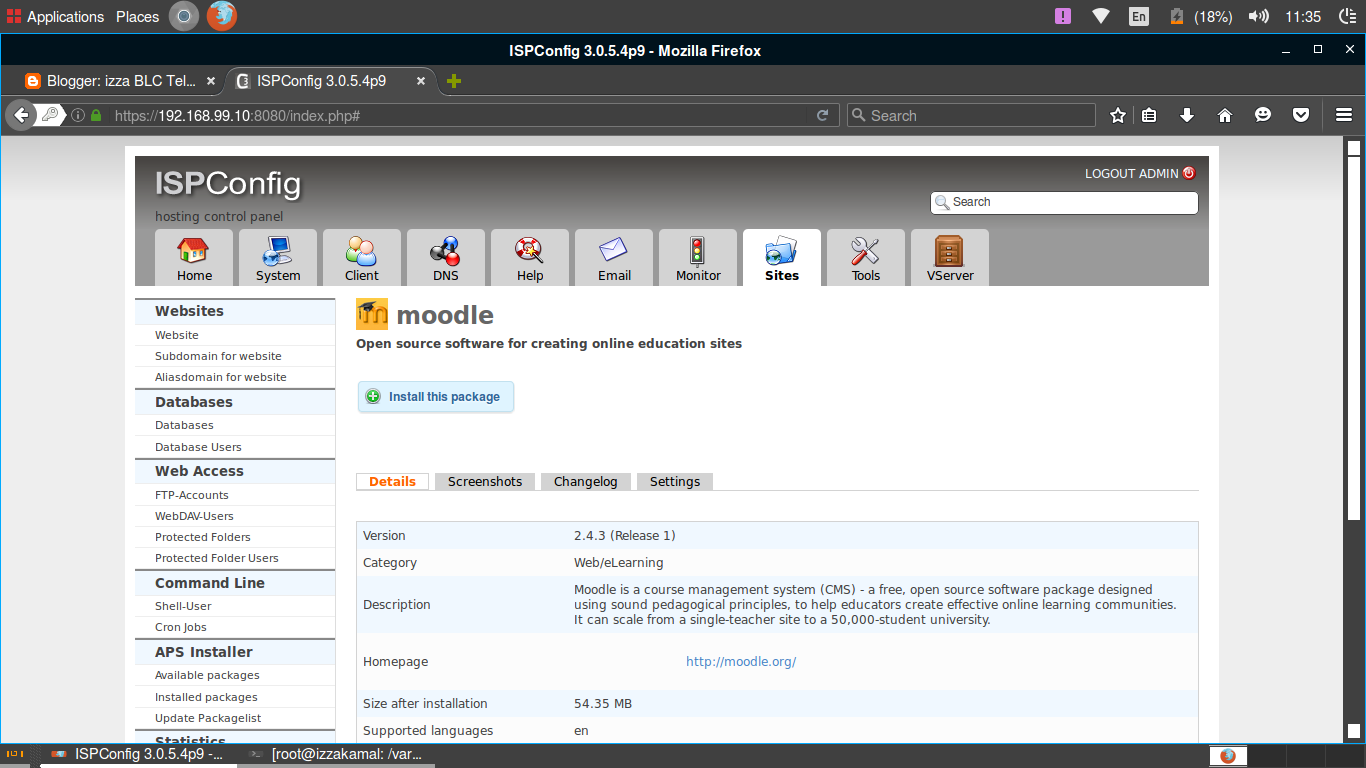Open the Help section
The width and height of the screenshot is (1366, 768).
(529, 257)
